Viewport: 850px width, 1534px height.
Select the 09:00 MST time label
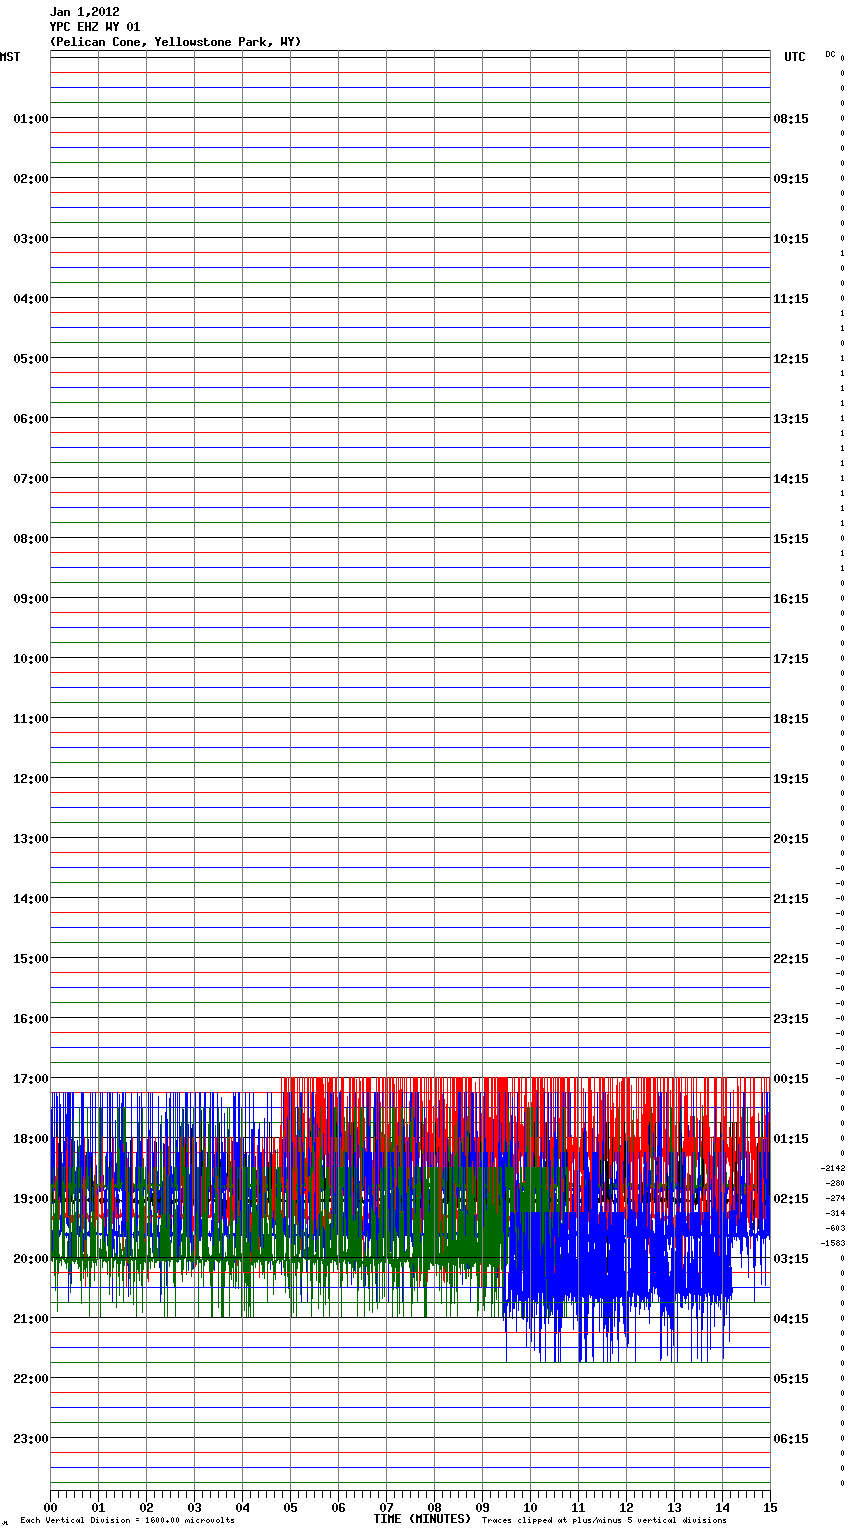tap(31, 599)
